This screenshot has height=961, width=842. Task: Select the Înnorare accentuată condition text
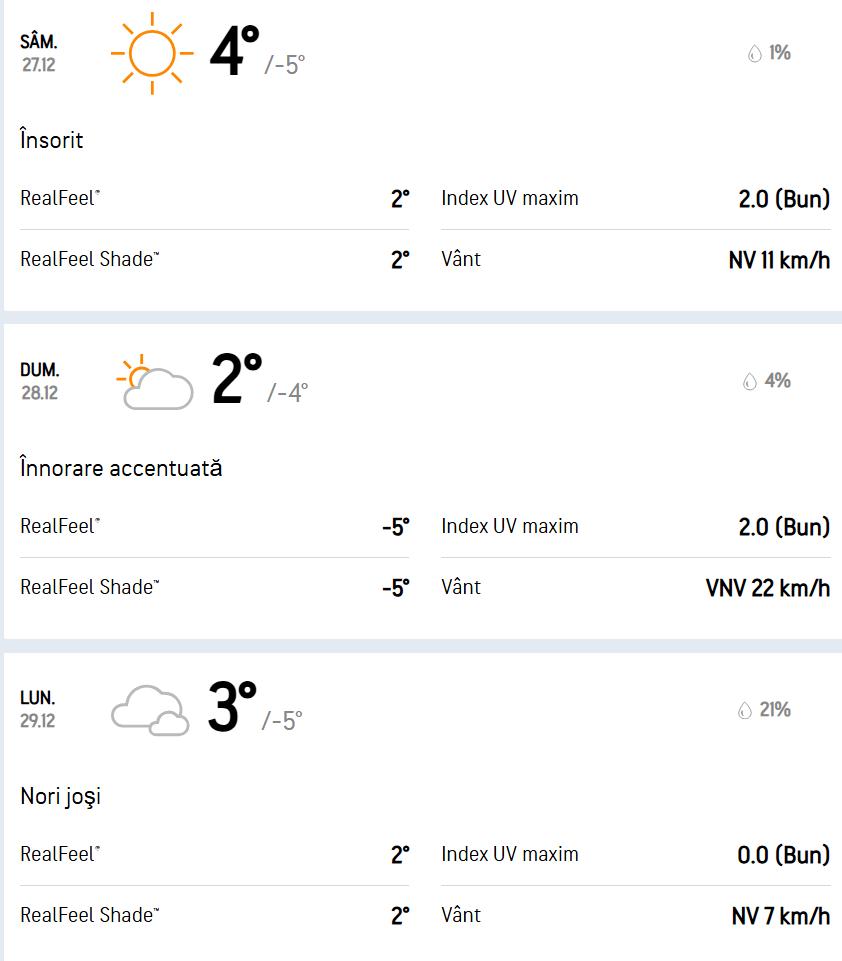(121, 468)
